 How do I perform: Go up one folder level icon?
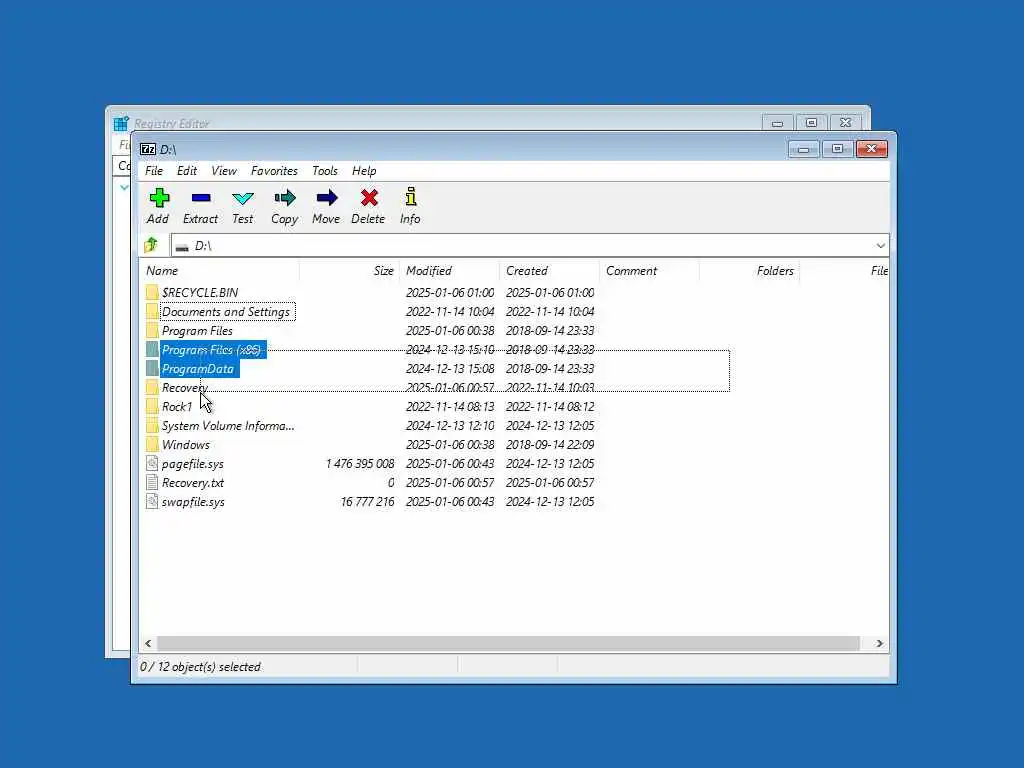151,245
